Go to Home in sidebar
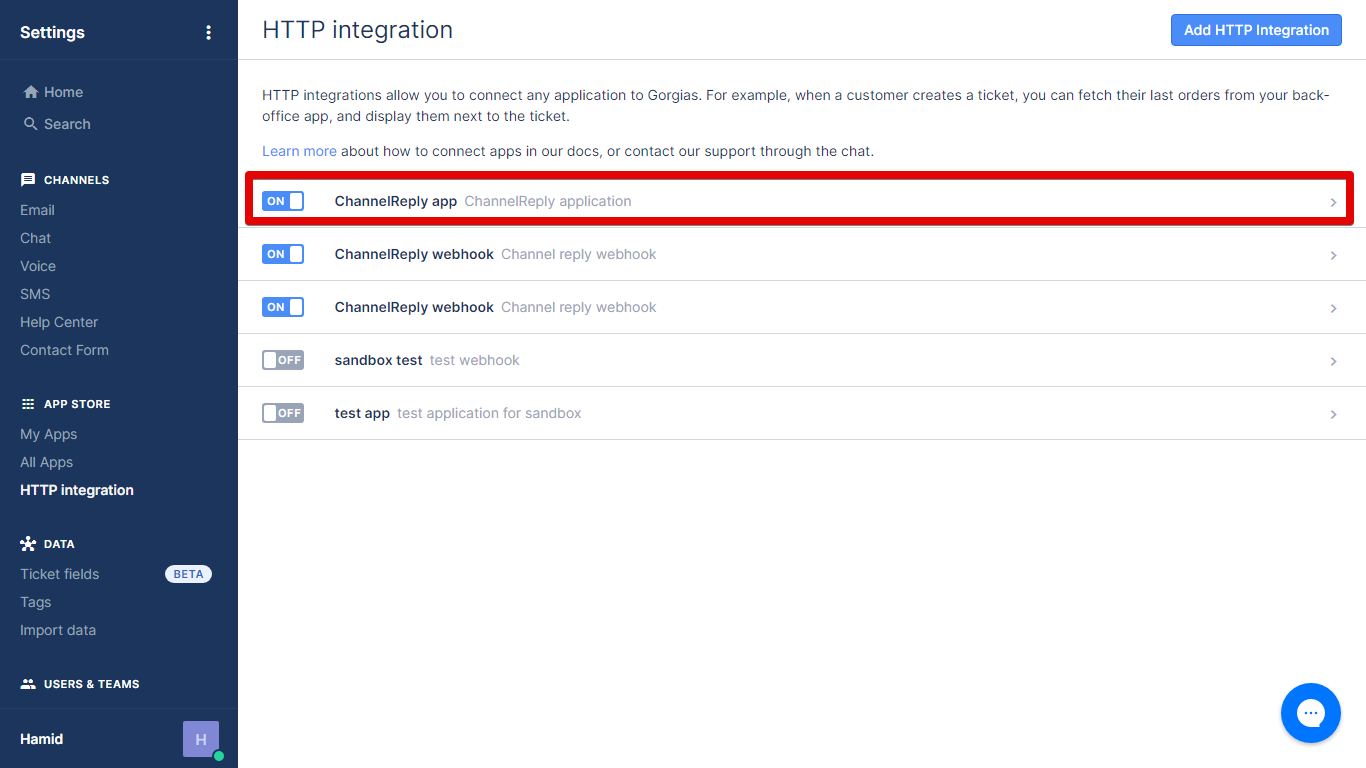Screen dimensions: 1366x768 [x=63, y=92]
